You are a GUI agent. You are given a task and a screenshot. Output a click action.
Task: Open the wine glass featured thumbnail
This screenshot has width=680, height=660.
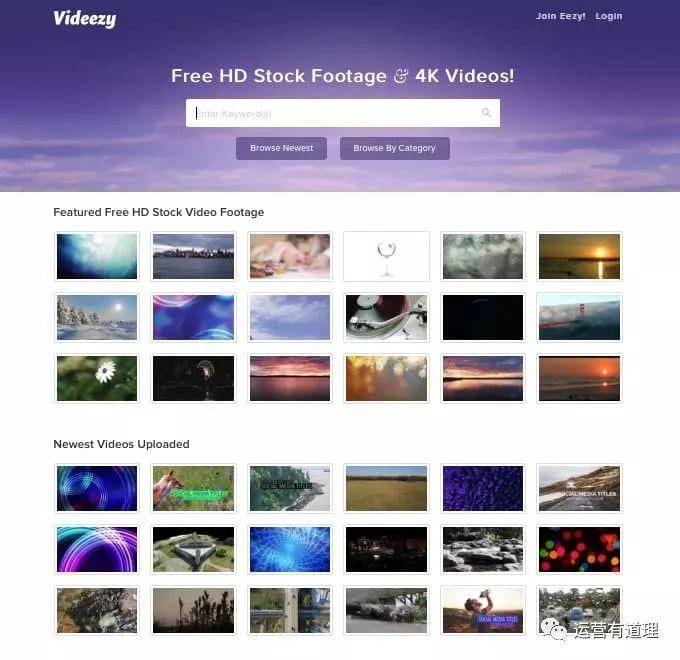click(386, 256)
